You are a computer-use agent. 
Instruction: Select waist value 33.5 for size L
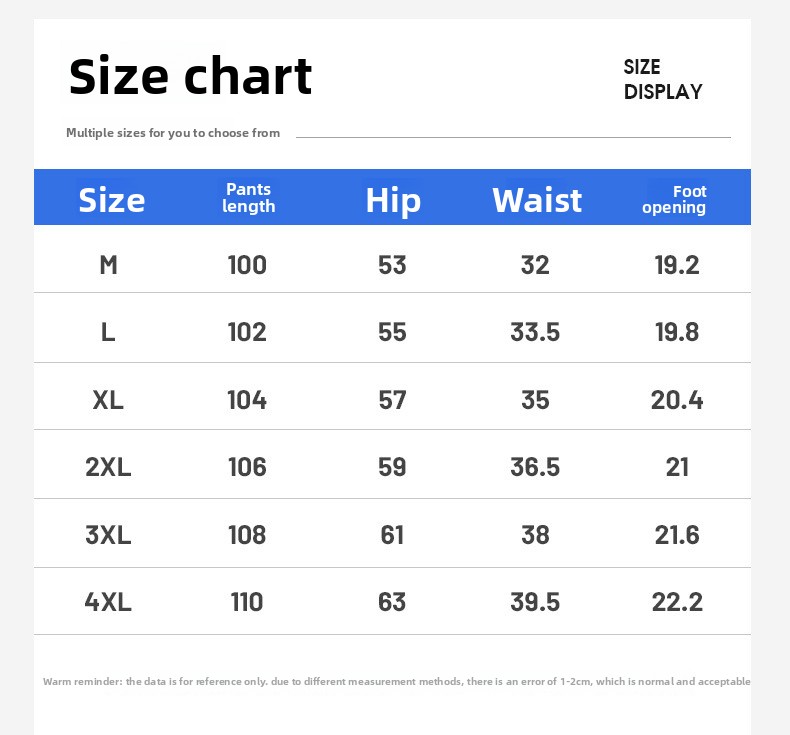tap(535, 332)
